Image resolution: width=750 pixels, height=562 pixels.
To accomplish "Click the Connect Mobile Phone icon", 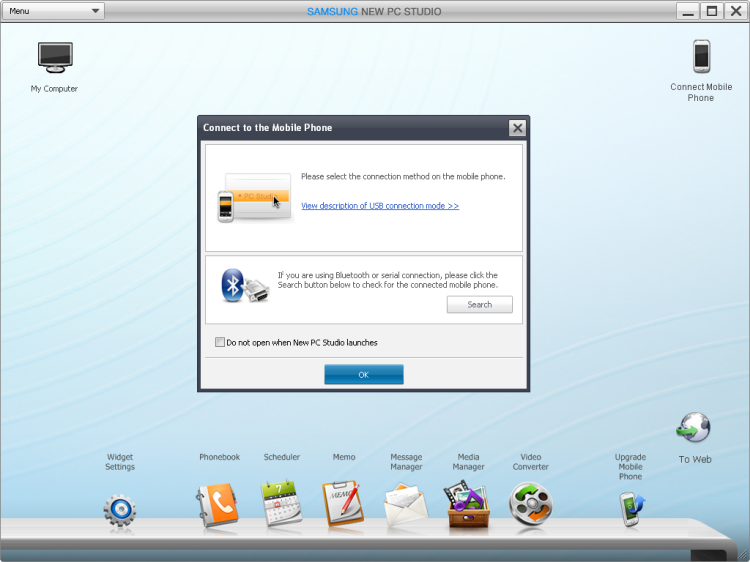I will 701,56.
